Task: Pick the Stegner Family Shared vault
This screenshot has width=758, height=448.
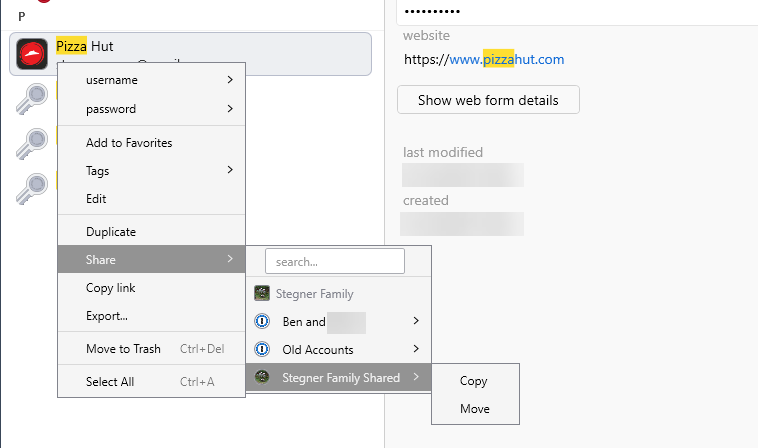Action: pos(338,377)
